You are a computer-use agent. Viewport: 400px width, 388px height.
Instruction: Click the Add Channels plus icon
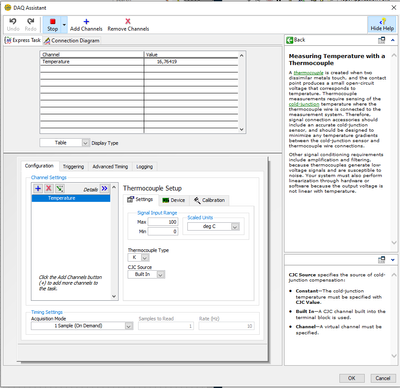pyautogui.click(x=86, y=22)
